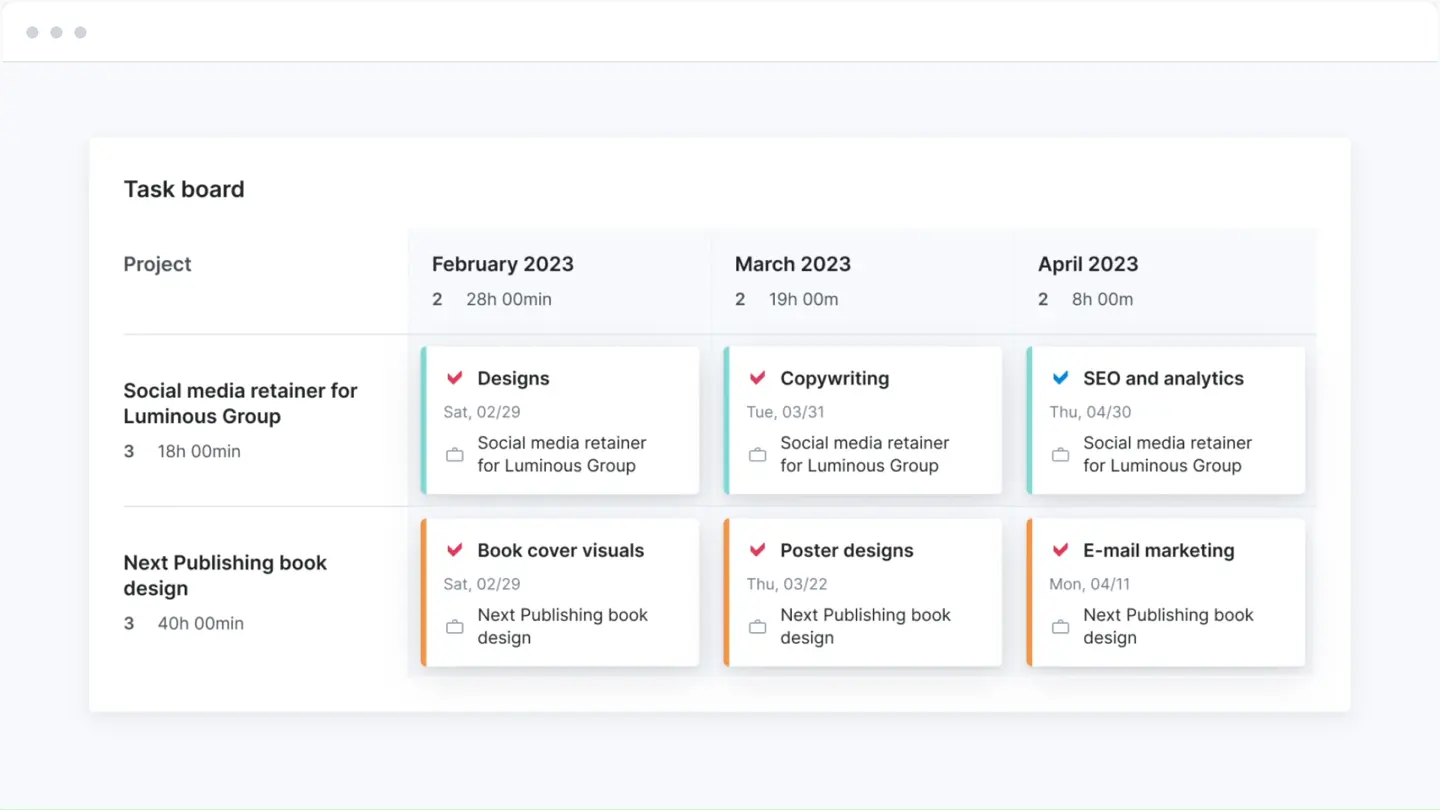Open the Next Publishing book design project
1440x810 pixels.
224,575
